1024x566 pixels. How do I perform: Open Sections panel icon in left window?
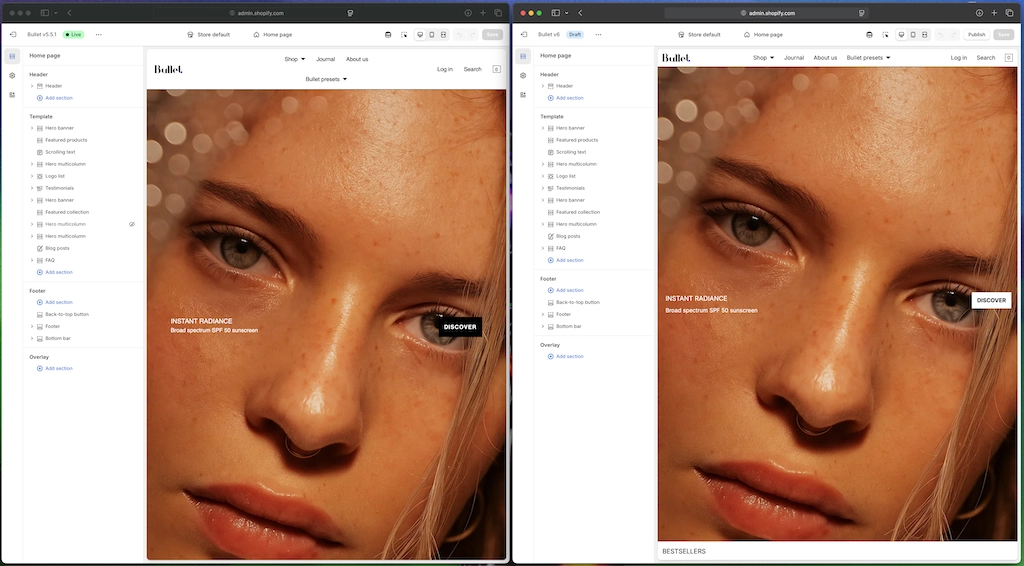(x=12, y=56)
